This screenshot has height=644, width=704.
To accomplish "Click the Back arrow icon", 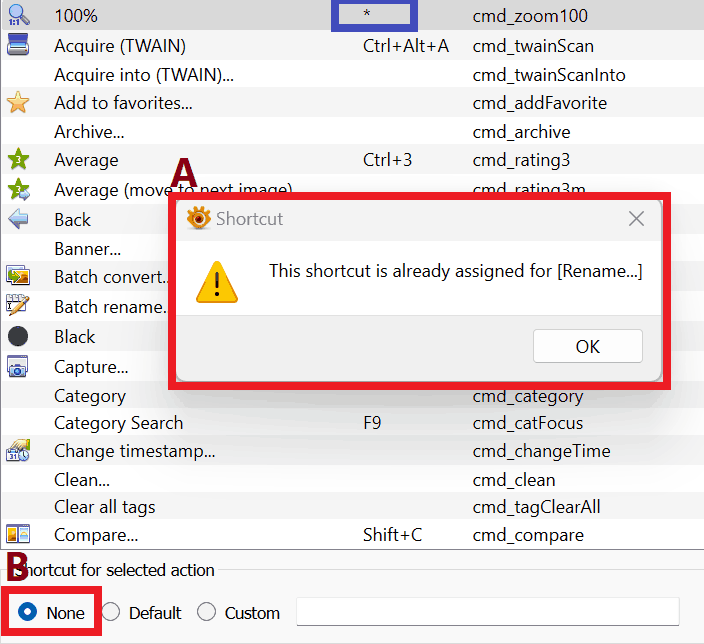I will tap(18, 219).
